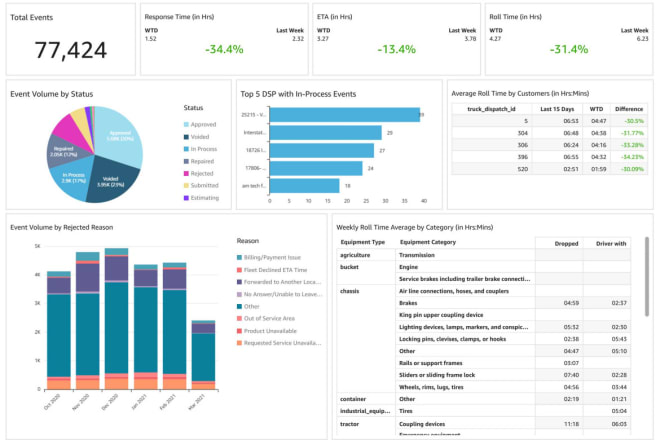Screen dimensions: 660x440
Task: Click the Equipment Type column header
Action: pos(363,242)
